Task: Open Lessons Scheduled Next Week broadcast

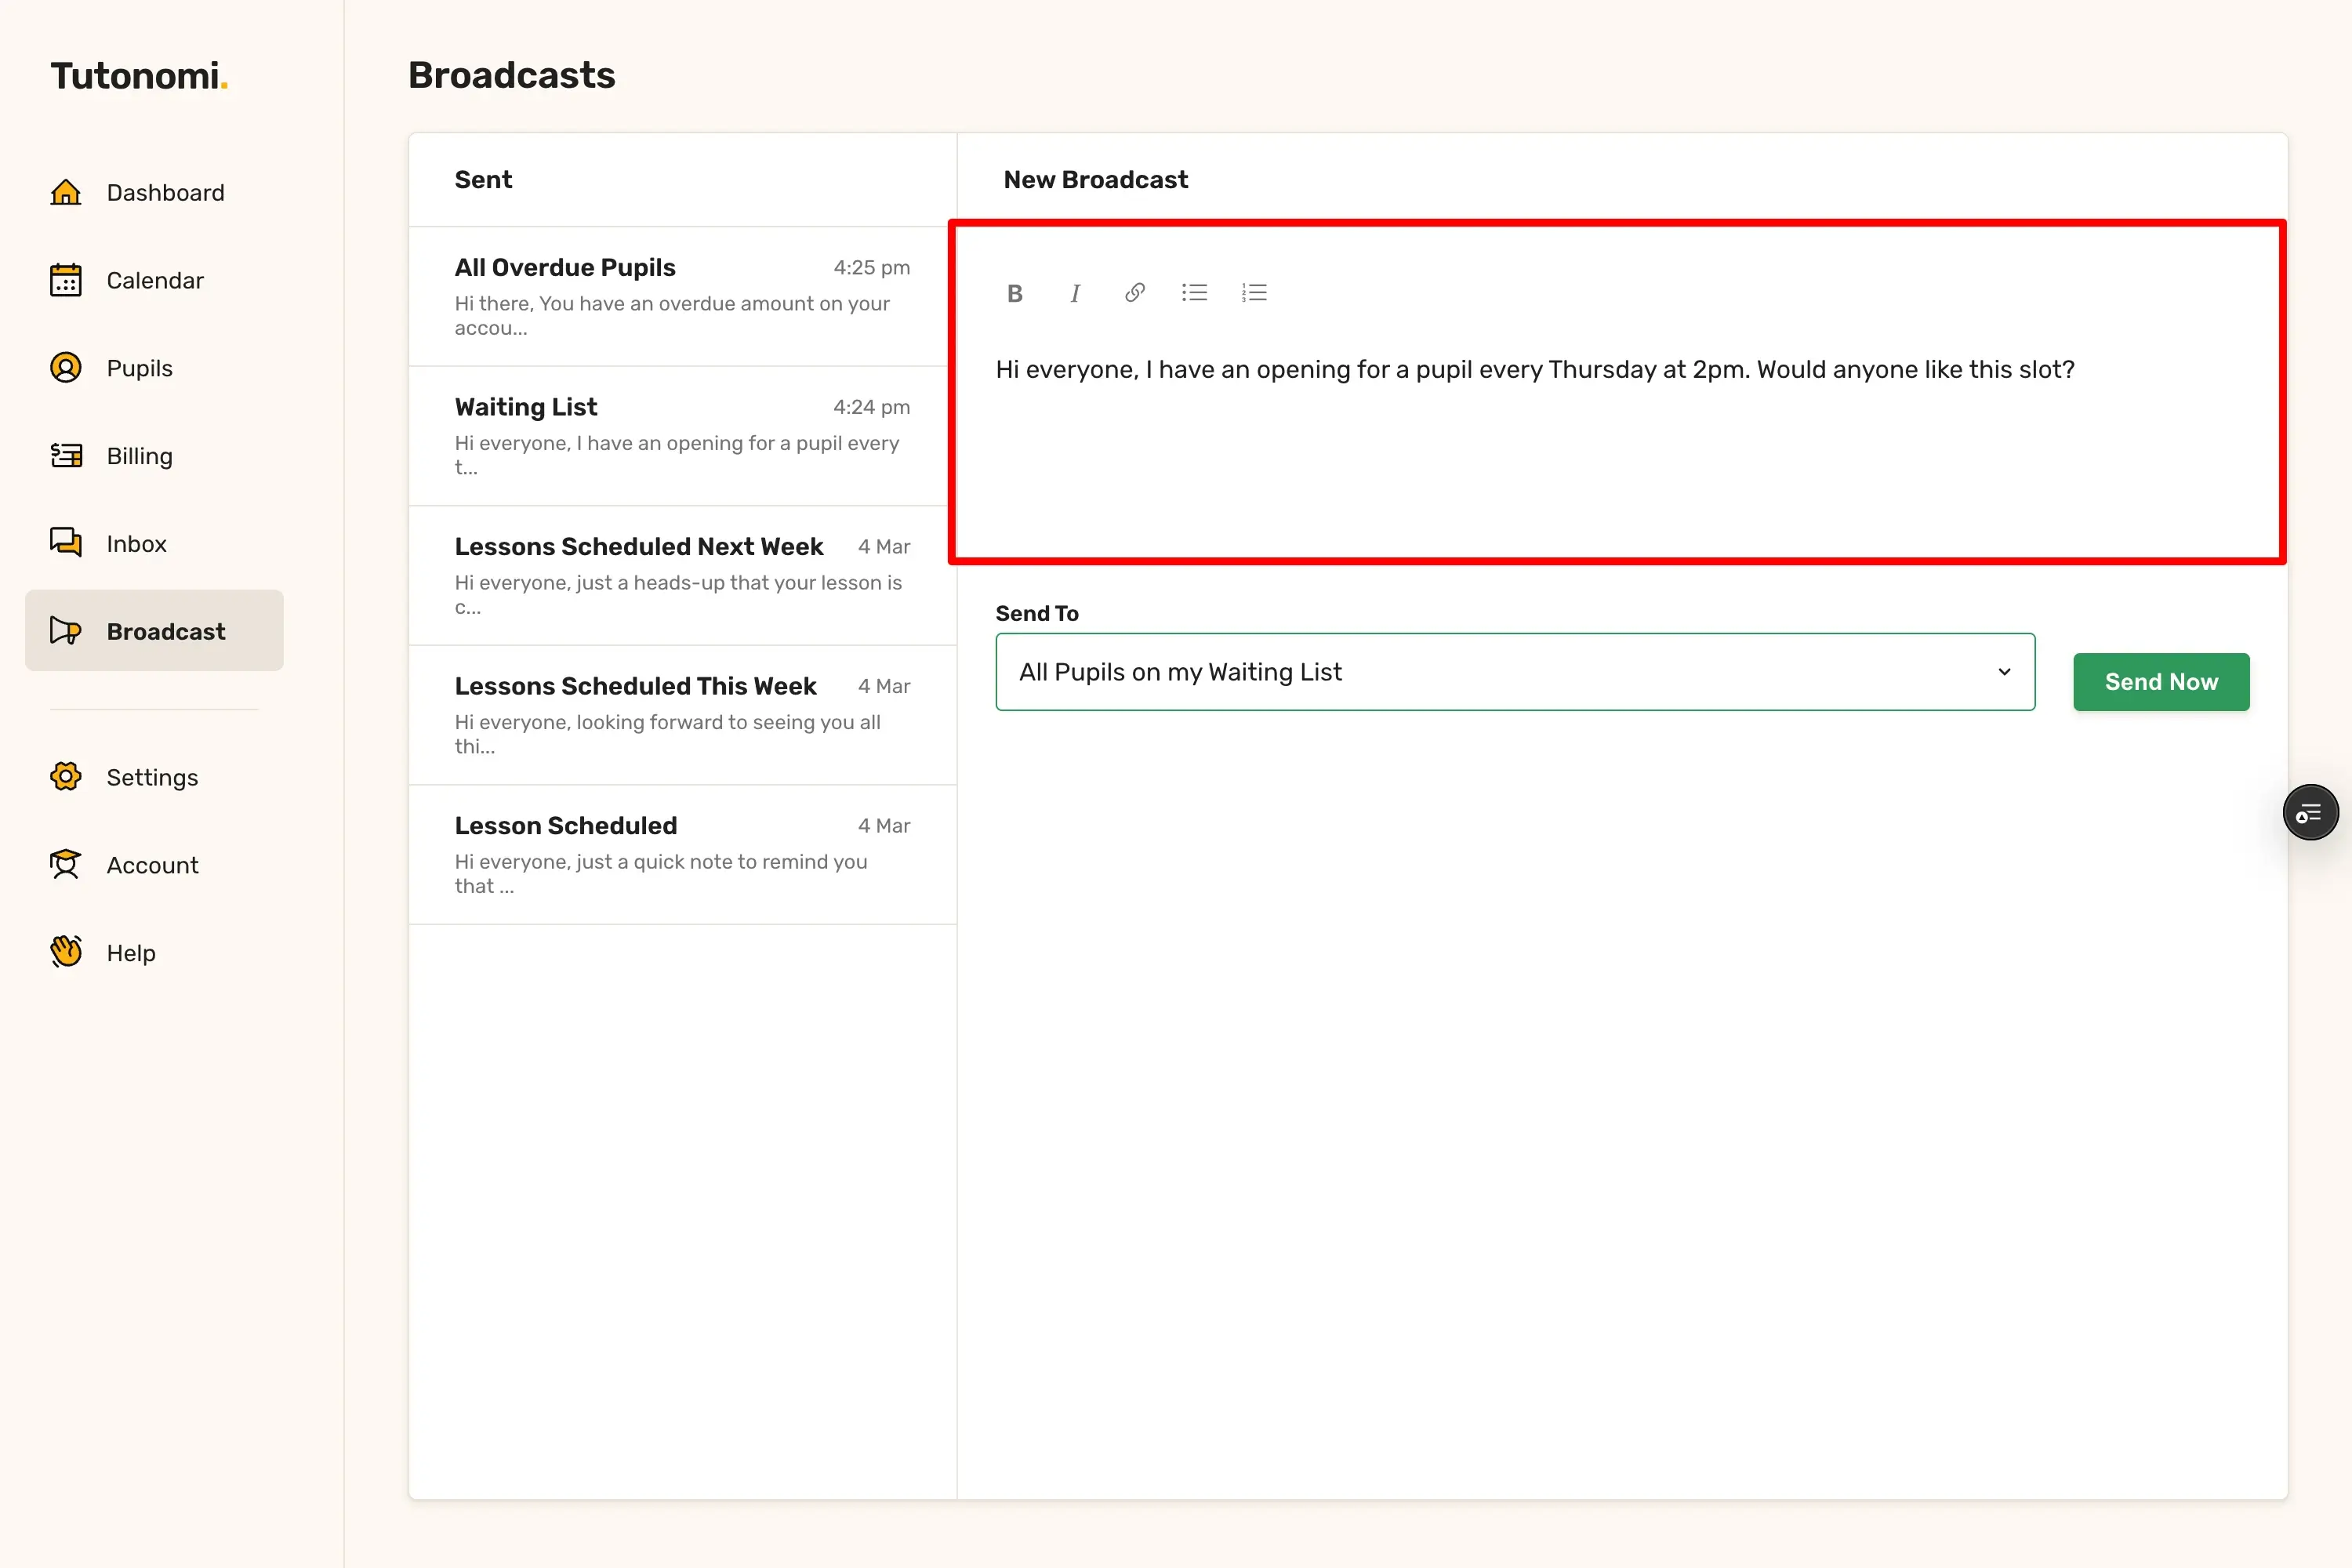Action: coord(682,575)
